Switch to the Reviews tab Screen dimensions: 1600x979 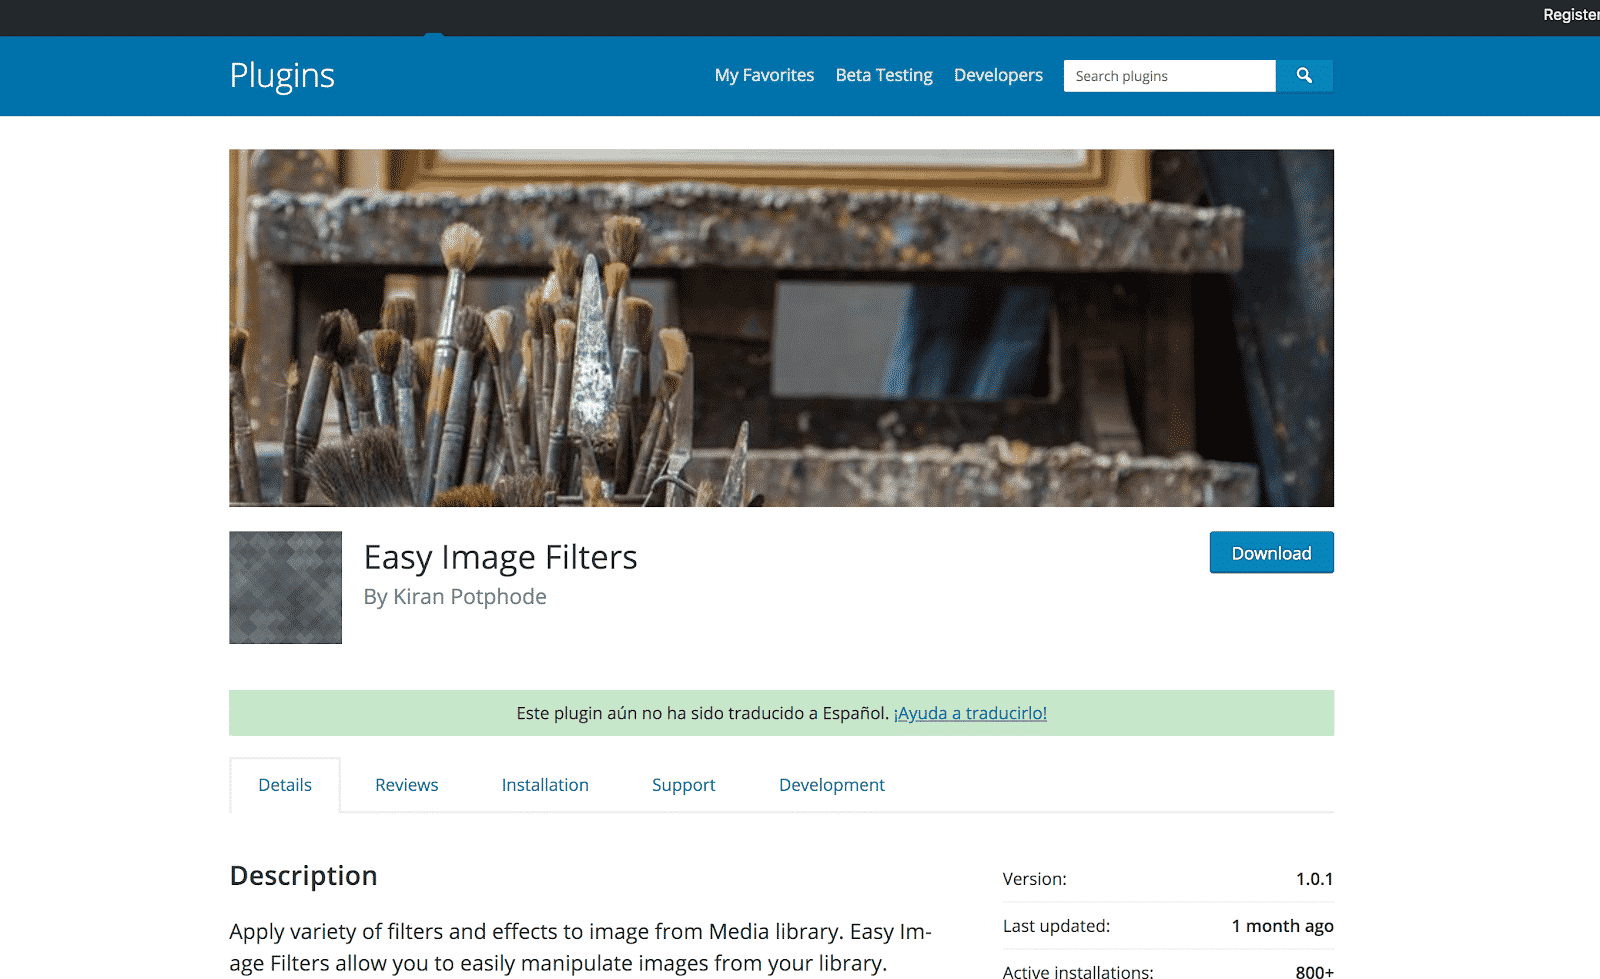(406, 785)
